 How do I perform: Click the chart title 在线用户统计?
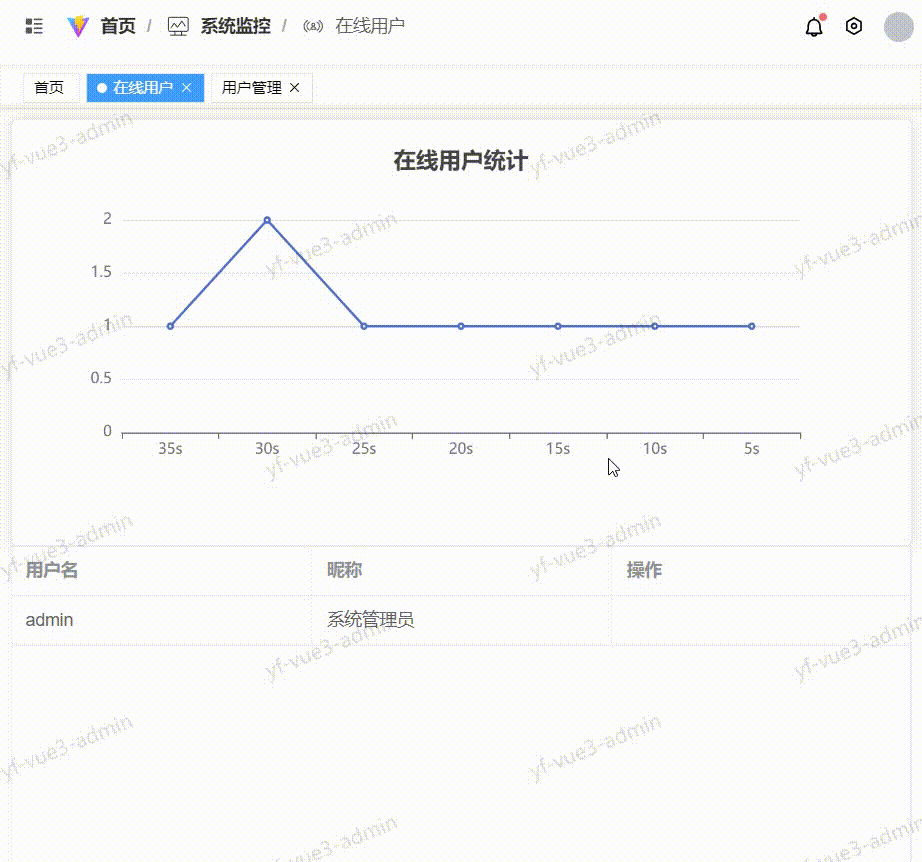pyautogui.click(x=460, y=161)
